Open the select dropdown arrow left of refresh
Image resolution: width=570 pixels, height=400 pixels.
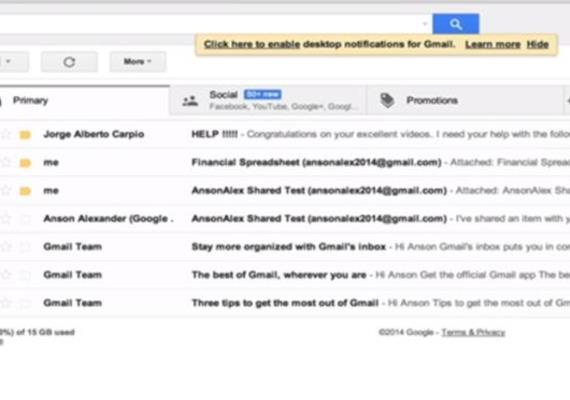(x=8, y=61)
